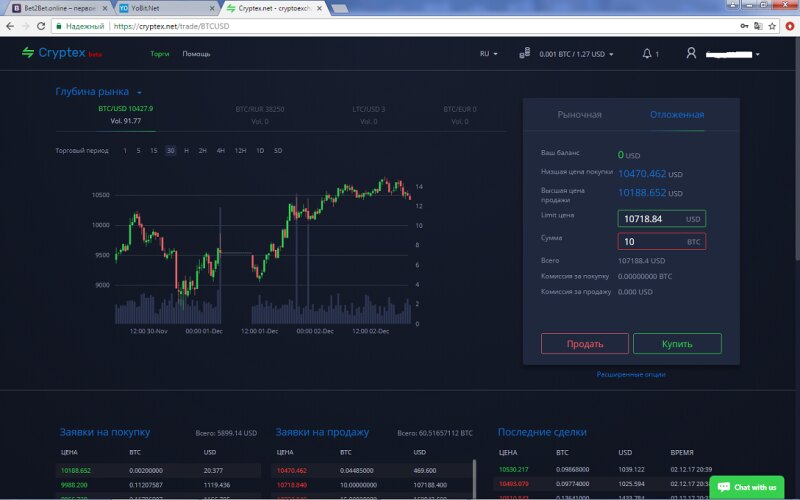800x500 pixels.
Task: Open notifications bell icon
Action: (x=648, y=54)
